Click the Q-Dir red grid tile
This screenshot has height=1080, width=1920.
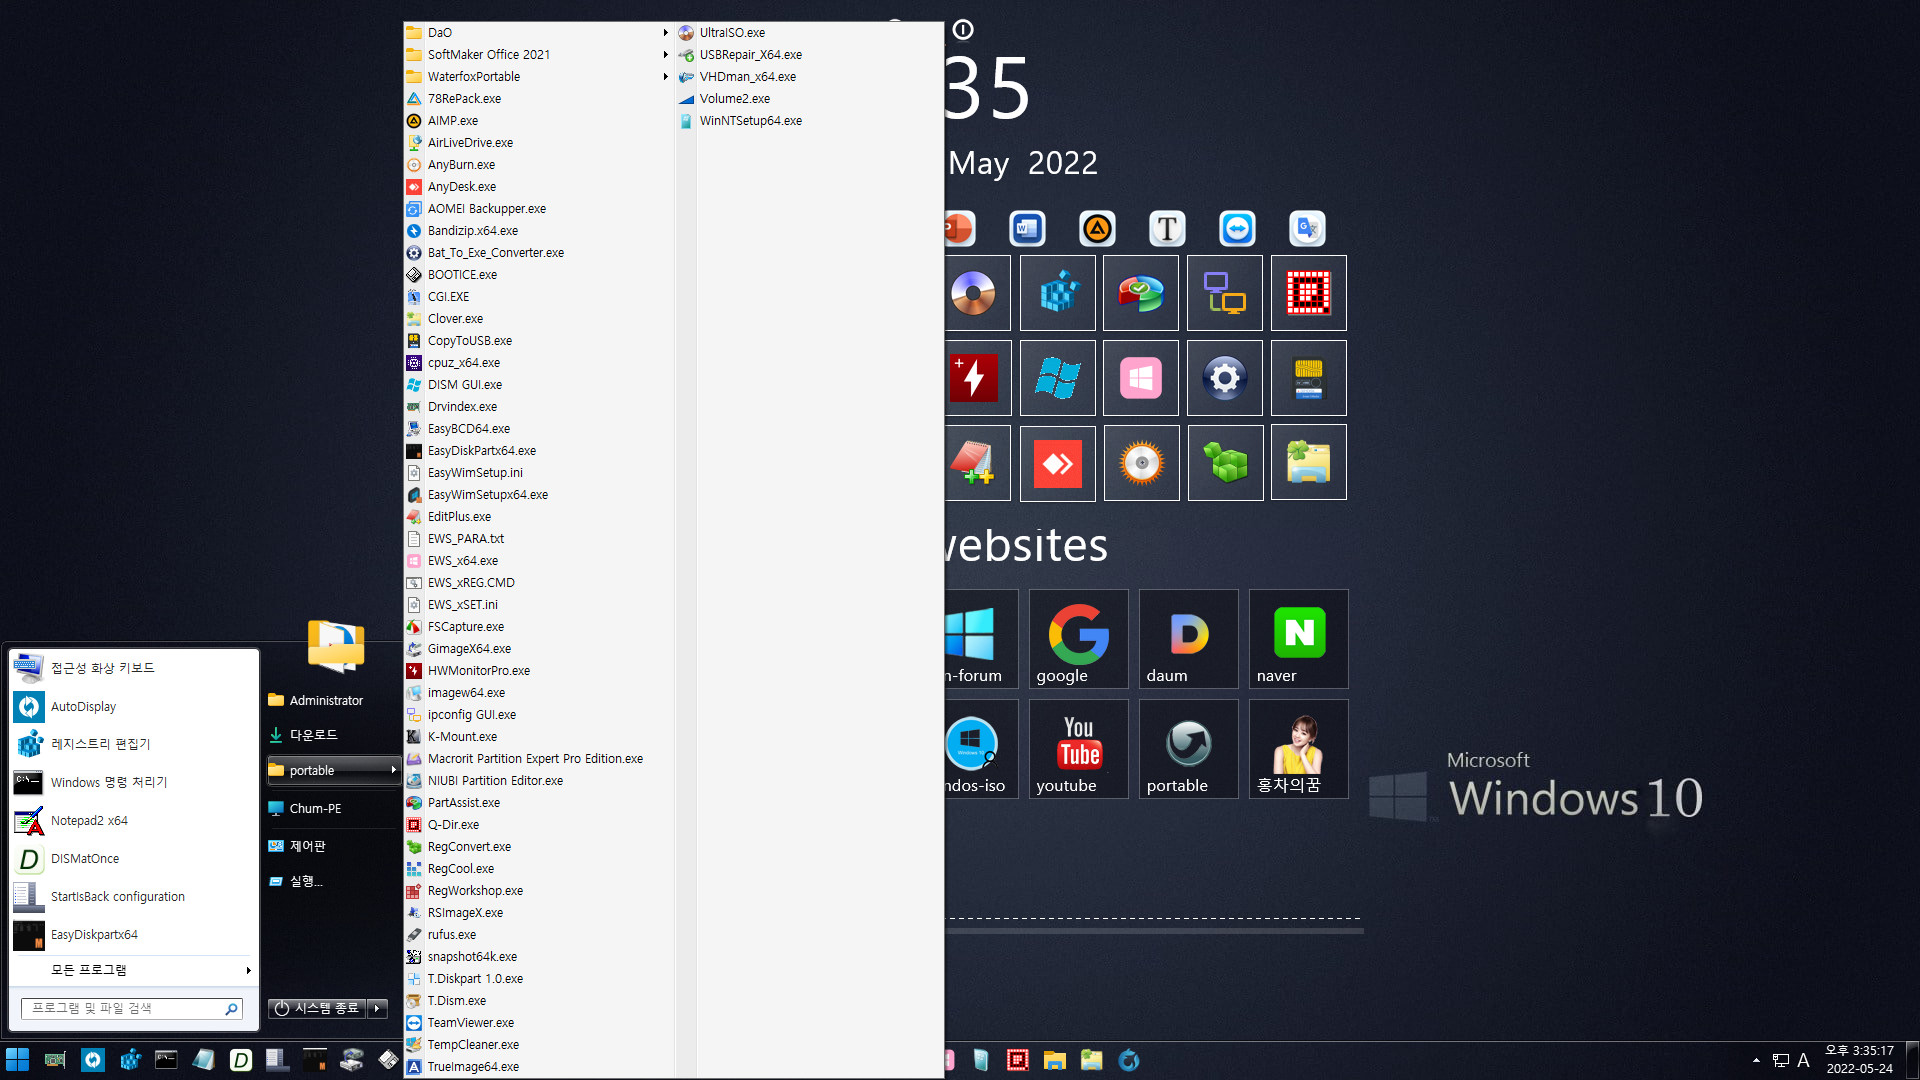click(x=1309, y=293)
